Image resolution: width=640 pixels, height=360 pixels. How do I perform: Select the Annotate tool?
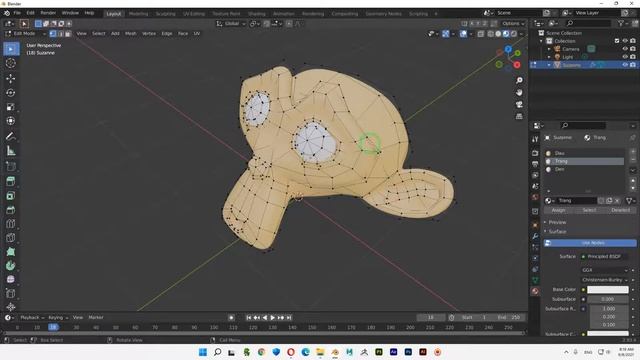(x=11, y=137)
